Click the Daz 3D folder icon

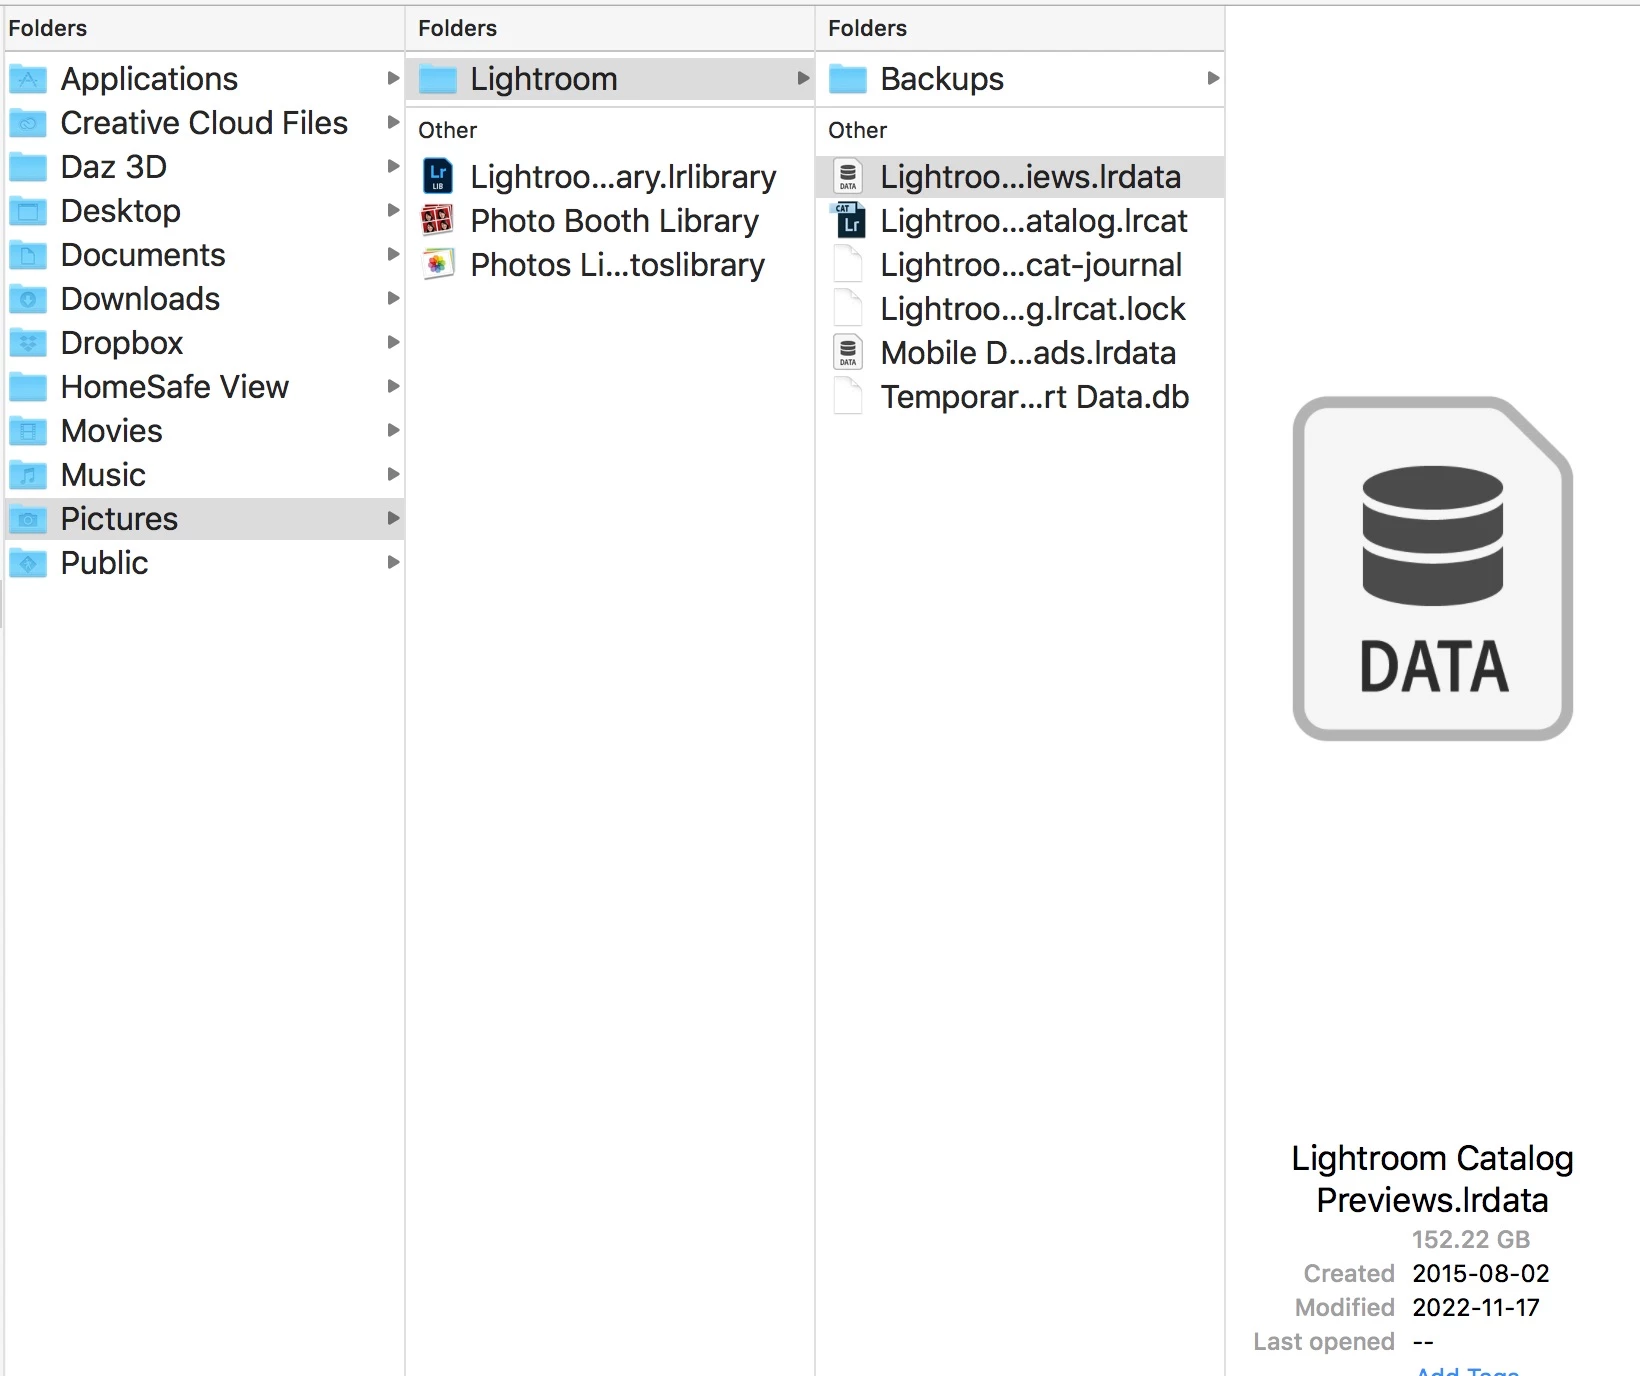coord(28,167)
